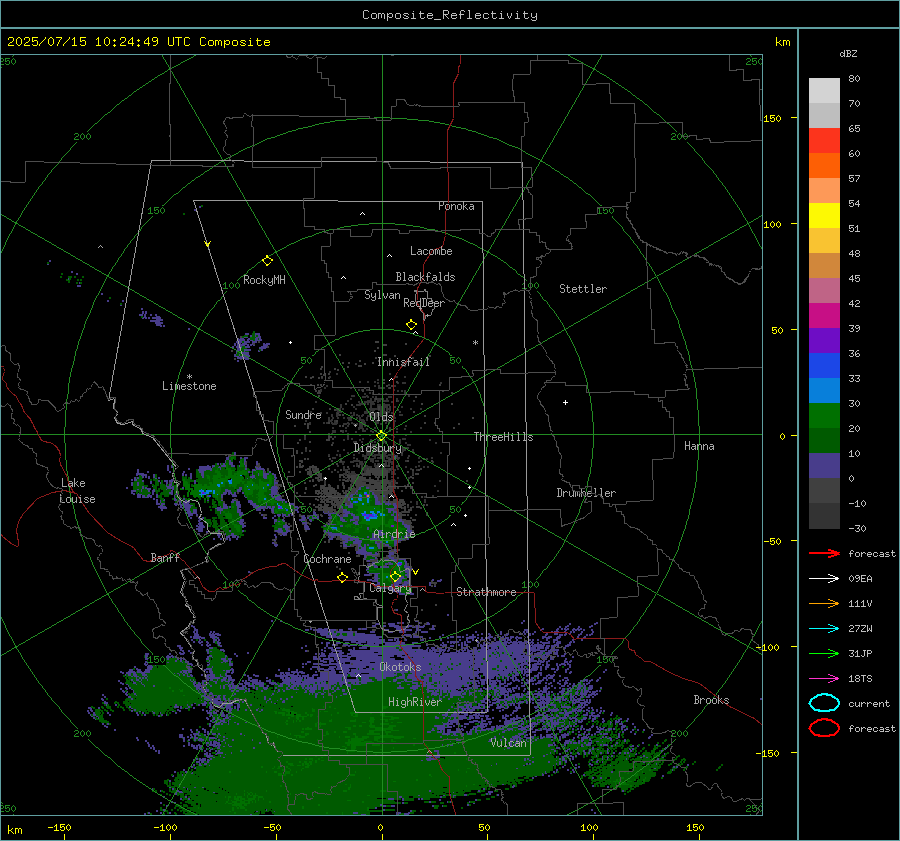Click the Sundre town label
Image resolution: width=900 pixels, height=841 pixels.
(303, 414)
